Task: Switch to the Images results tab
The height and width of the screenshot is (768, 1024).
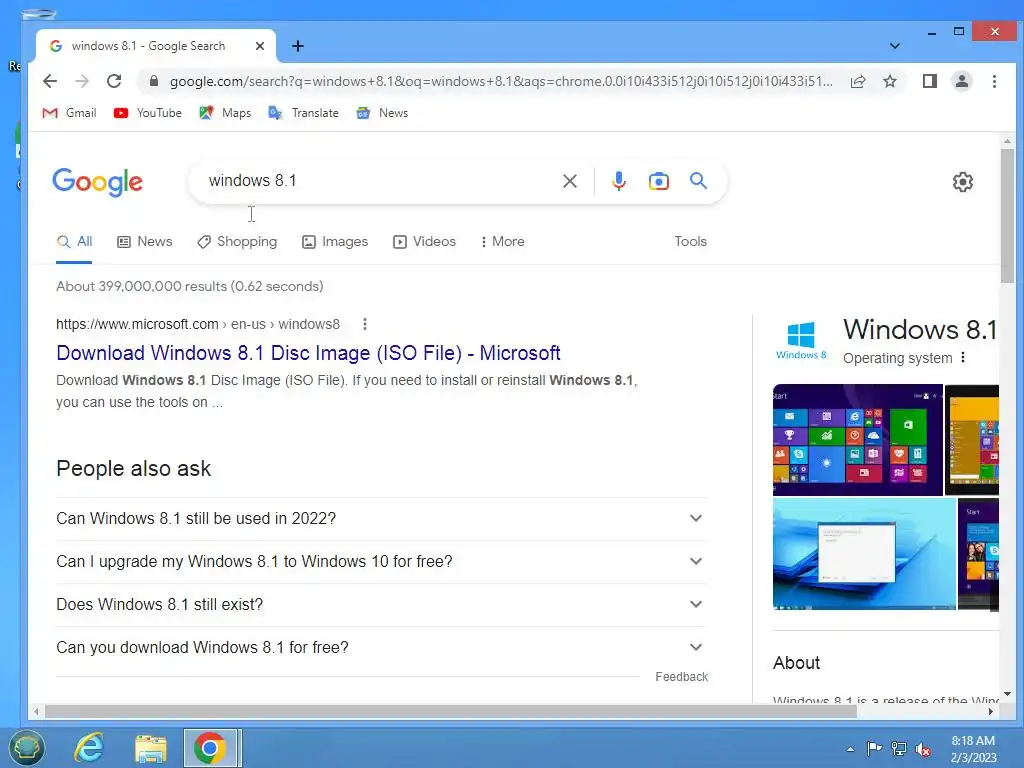Action: point(335,242)
